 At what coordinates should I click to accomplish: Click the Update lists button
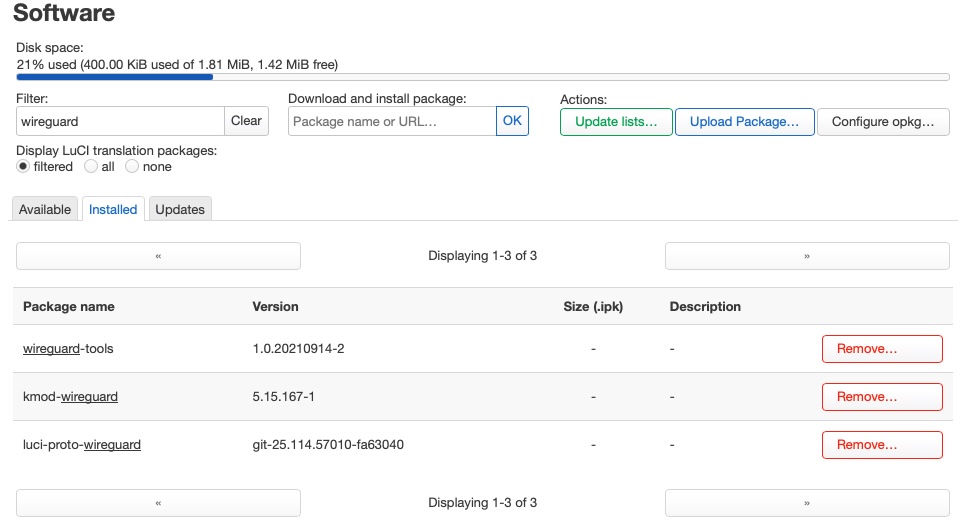tap(616, 122)
